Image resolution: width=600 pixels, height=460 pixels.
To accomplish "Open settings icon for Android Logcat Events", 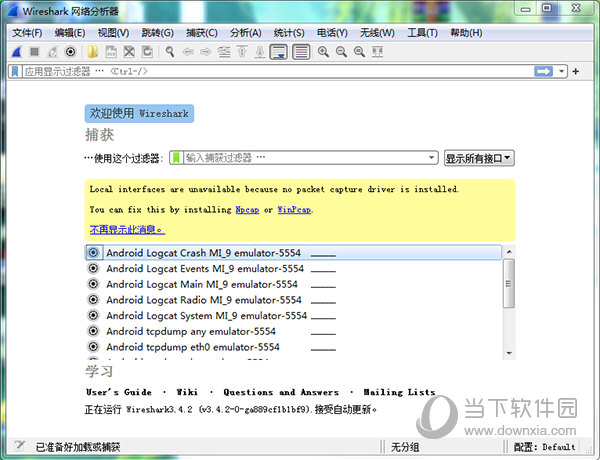I will 93,268.
